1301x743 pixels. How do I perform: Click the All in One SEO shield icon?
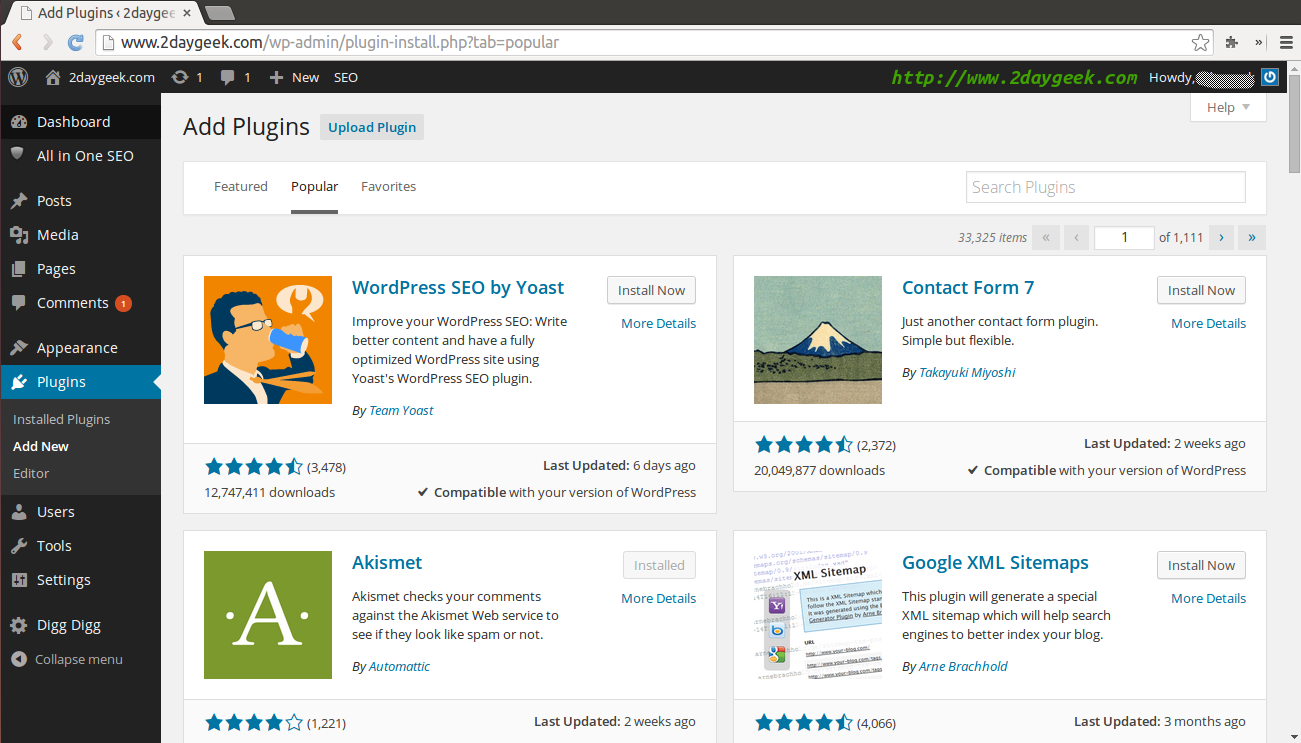19,155
